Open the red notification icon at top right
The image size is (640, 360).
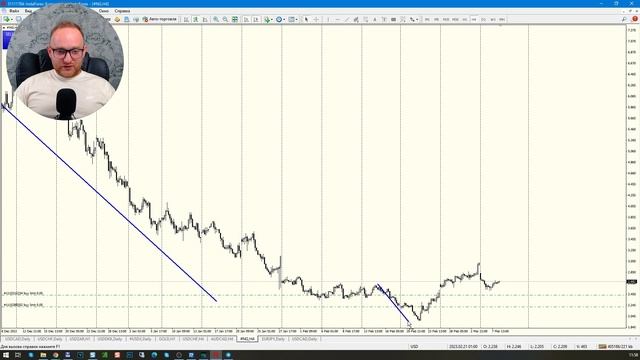pyautogui.click(x=635, y=19)
